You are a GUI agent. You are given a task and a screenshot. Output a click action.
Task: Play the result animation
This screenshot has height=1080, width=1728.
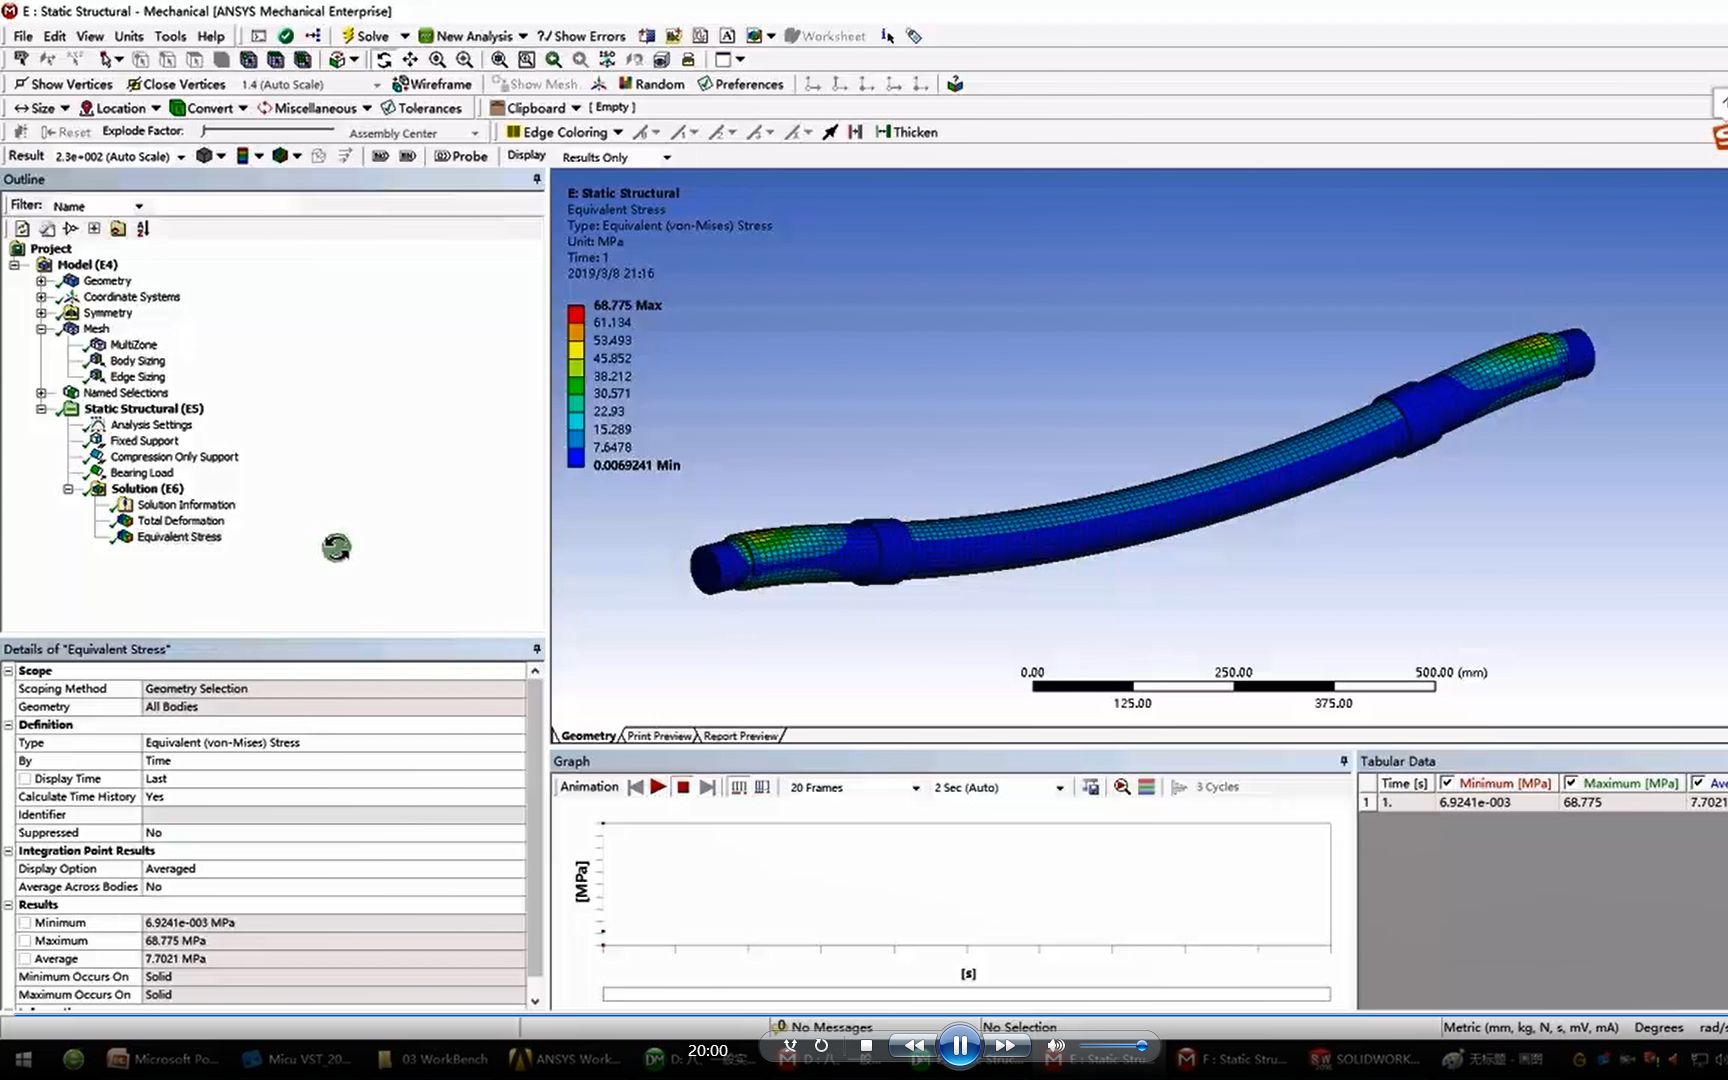pos(658,787)
